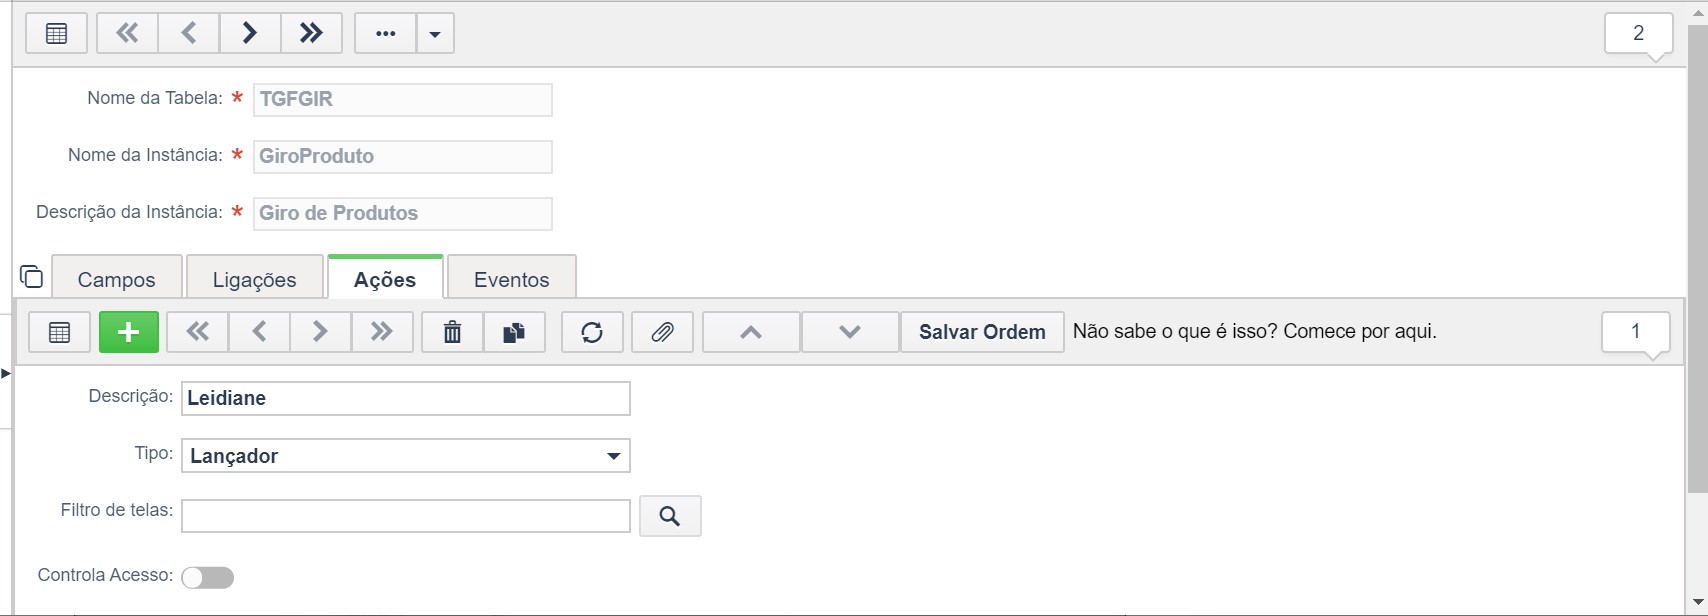This screenshot has height=616, width=1708.
Task: Delete the action with trash icon
Action: tap(452, 332)
